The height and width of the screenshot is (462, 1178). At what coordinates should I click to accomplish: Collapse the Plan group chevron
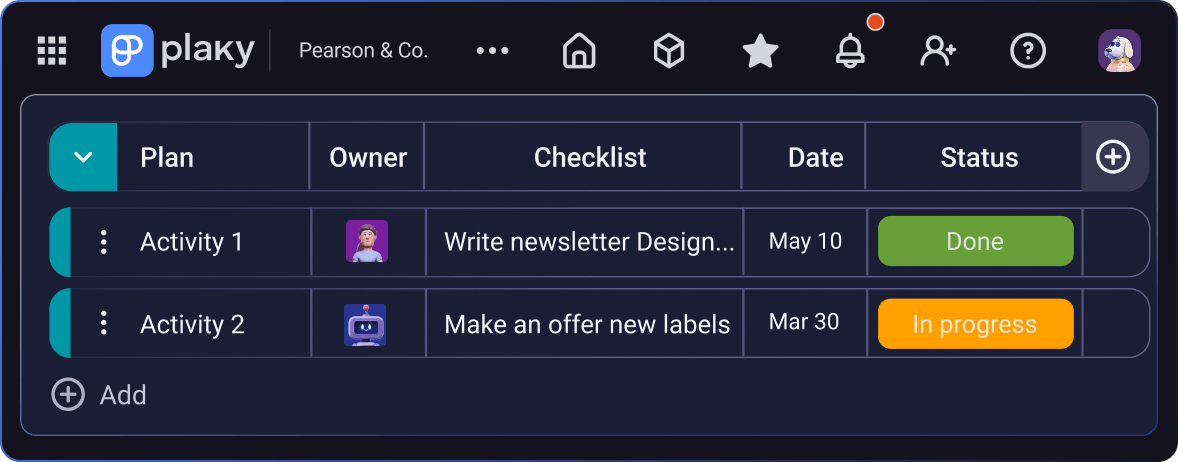tap(84, 157)
